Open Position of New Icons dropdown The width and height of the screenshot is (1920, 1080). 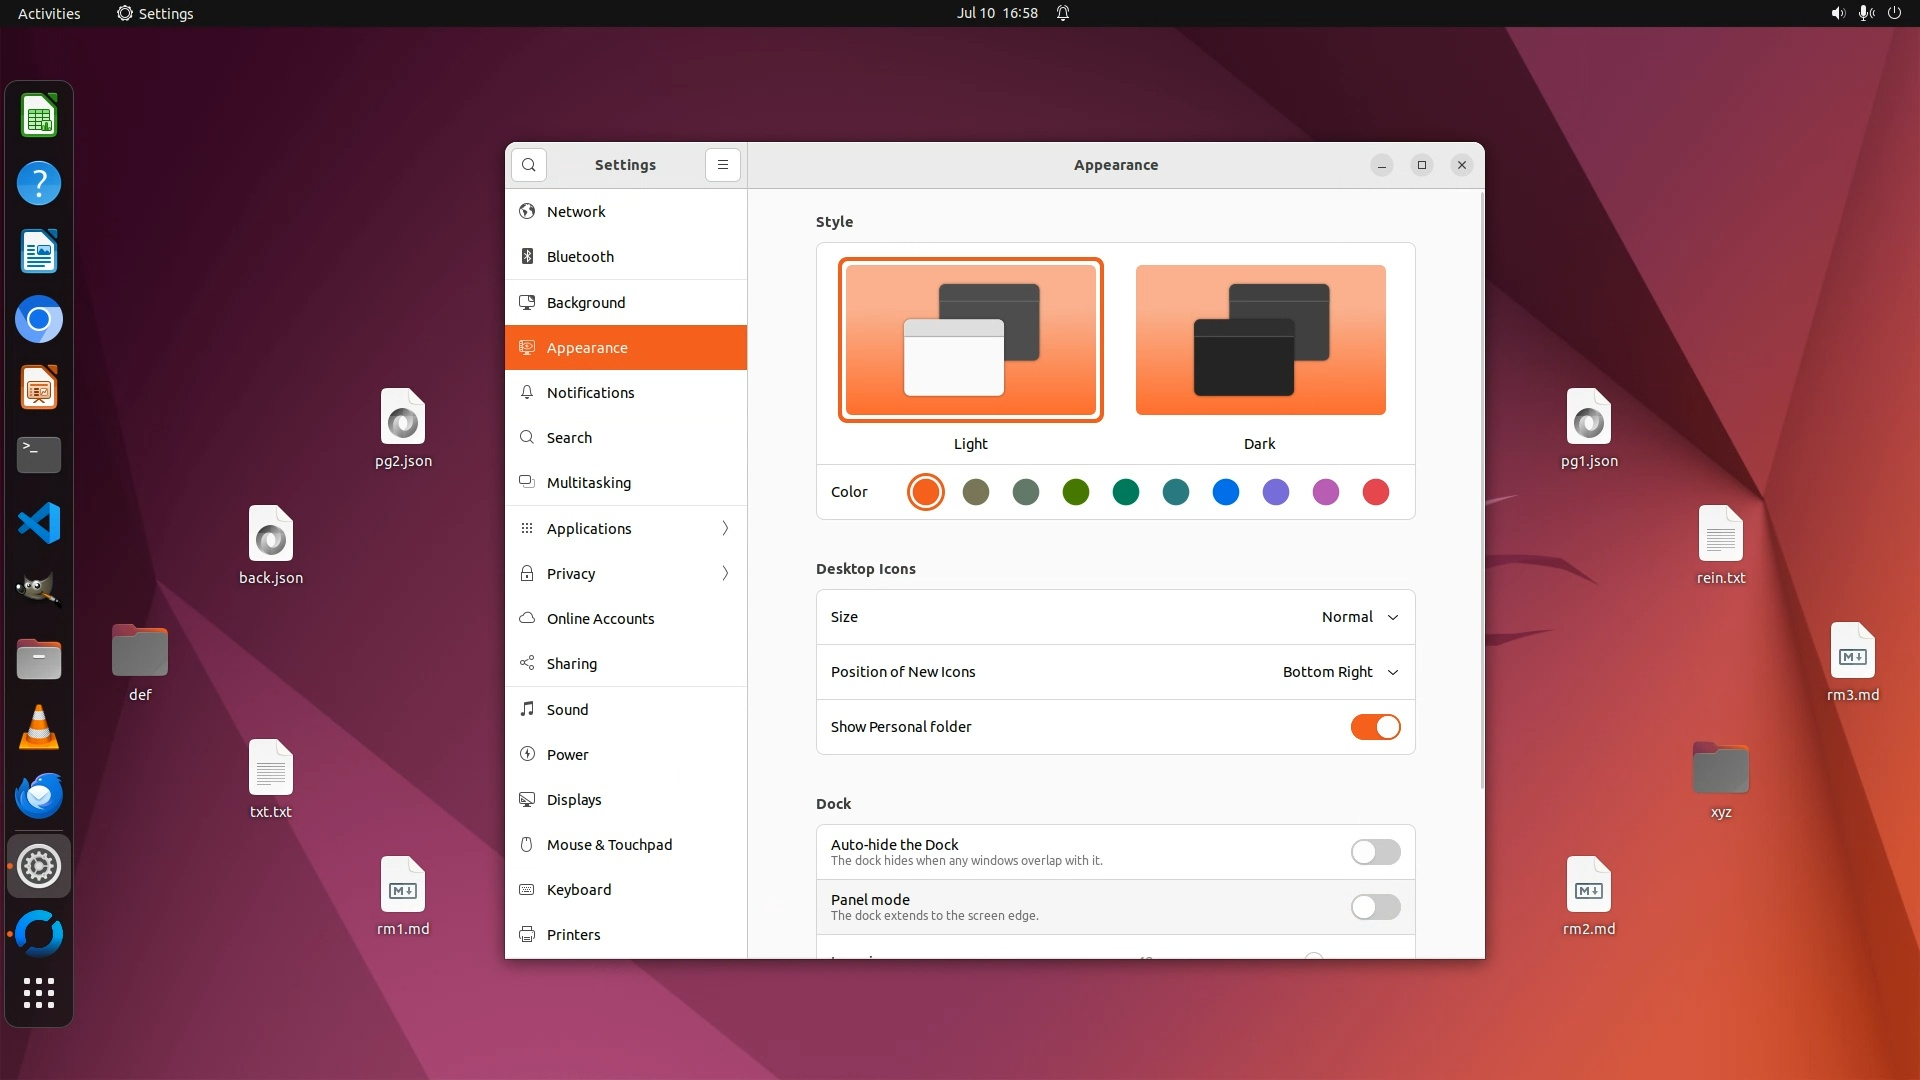tap(1340, 672)
